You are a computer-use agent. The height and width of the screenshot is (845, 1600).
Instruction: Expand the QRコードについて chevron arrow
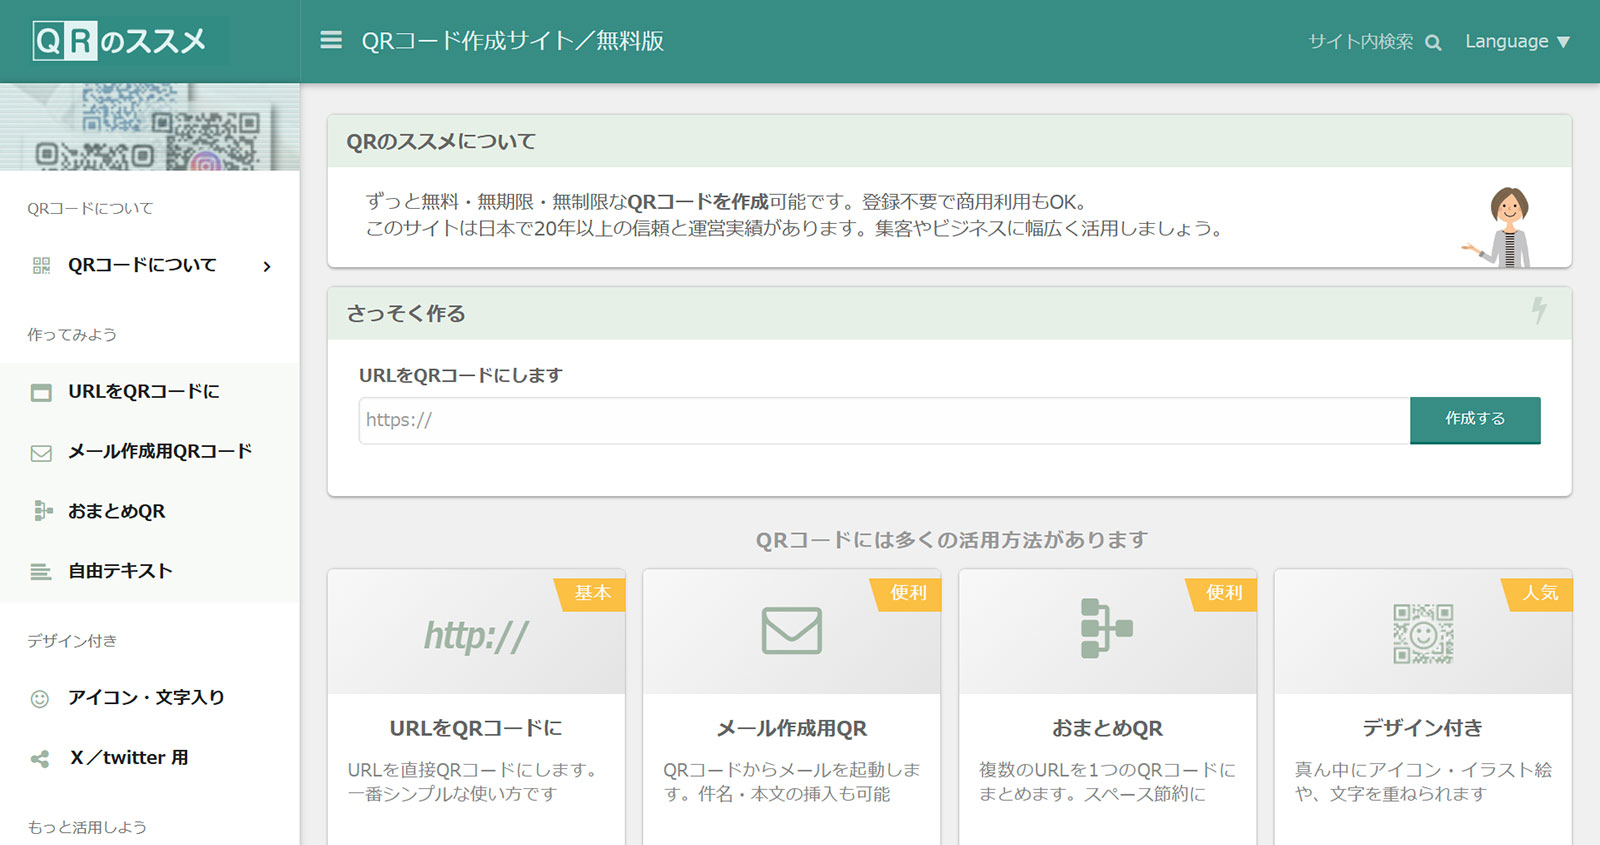tap(267, 266)
